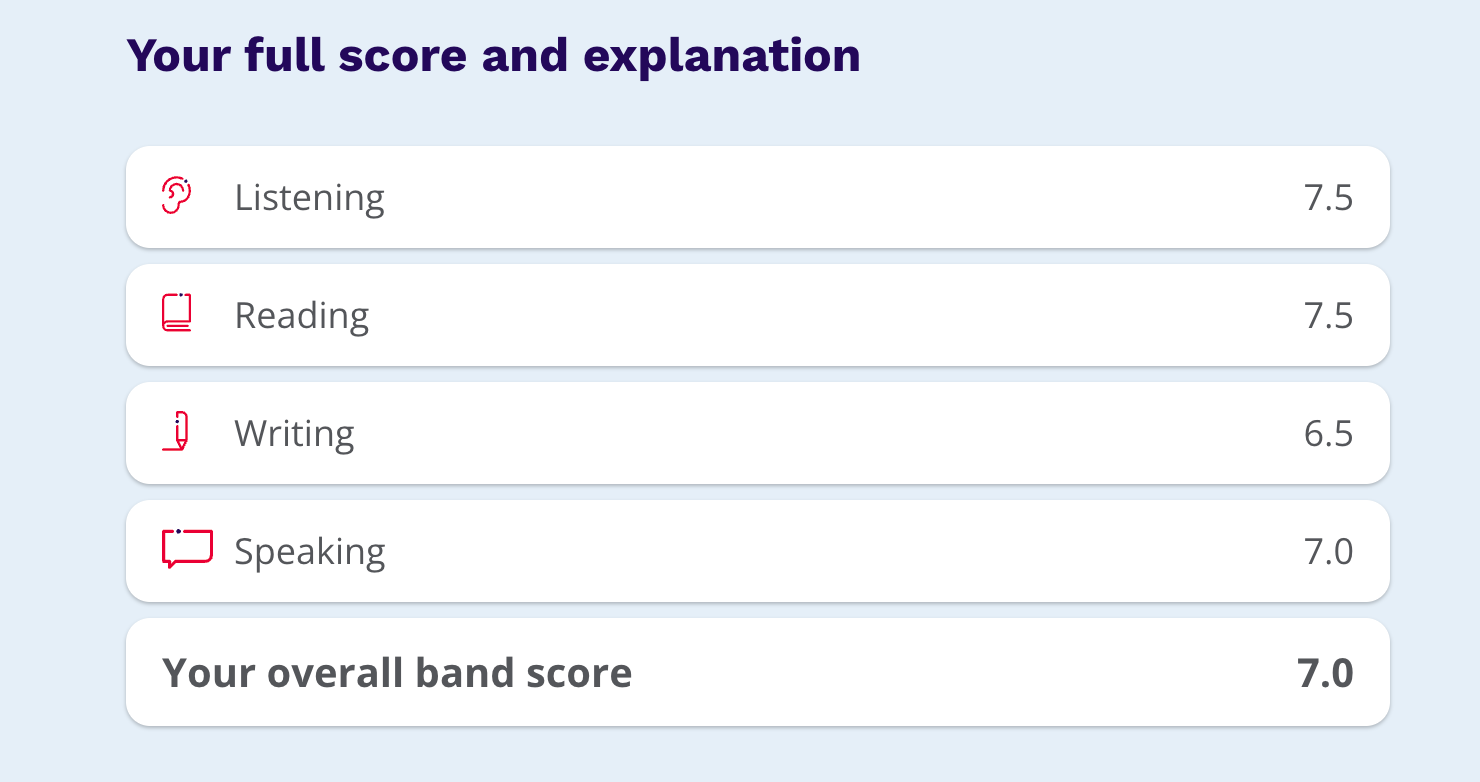This screenshot has height=782, width=1480.
Task: Select the Writing label text
Action: (x=294, y=434)
